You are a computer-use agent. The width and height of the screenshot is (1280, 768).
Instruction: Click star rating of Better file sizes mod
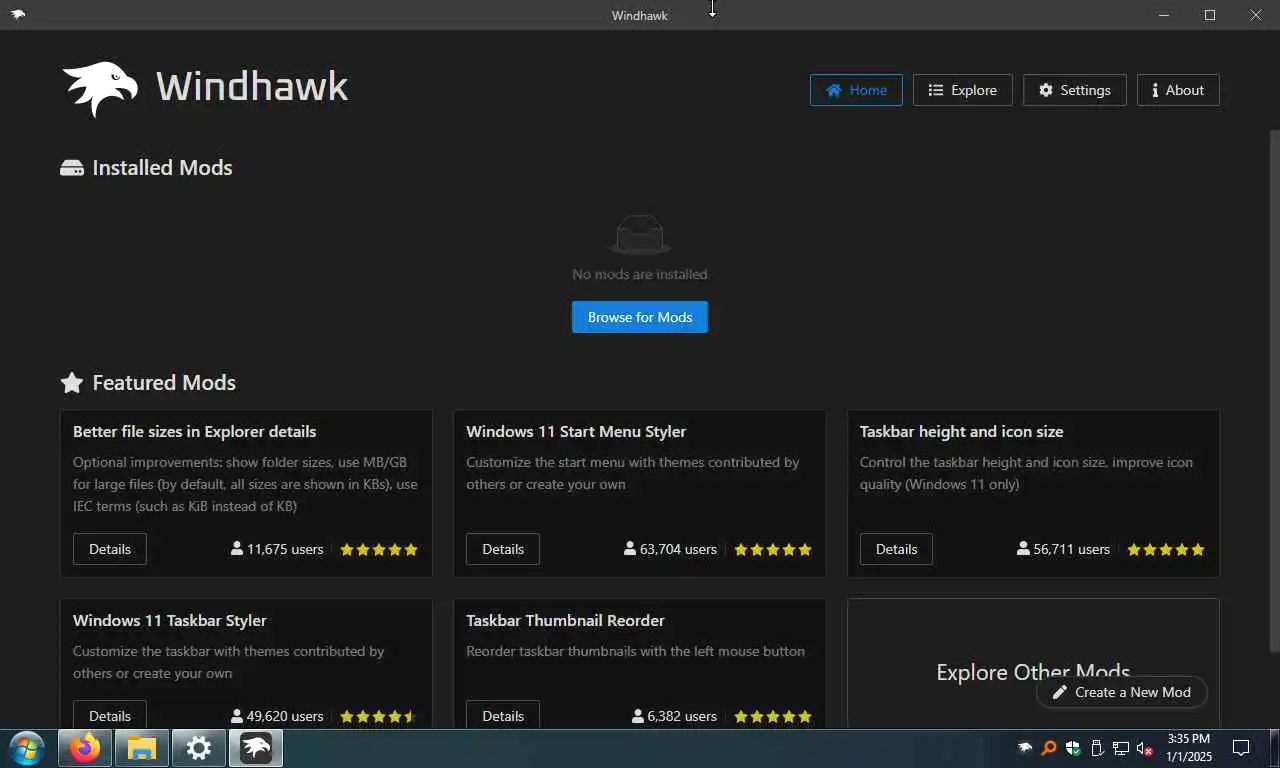tap(379, 549)
